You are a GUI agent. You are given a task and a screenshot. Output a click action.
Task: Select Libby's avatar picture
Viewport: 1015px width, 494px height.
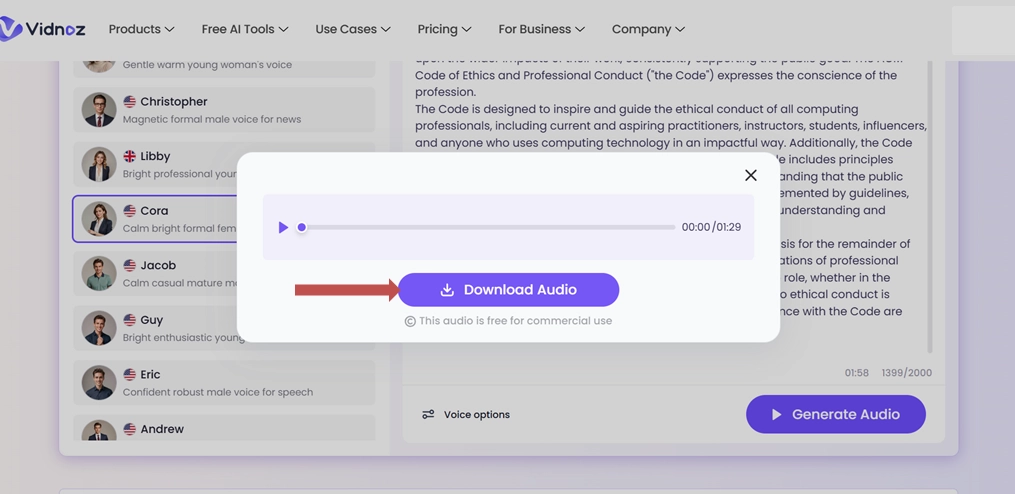[99, 164]
